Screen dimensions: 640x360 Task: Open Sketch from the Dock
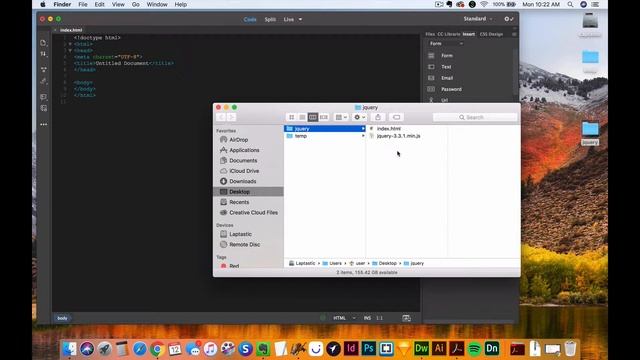404,349
